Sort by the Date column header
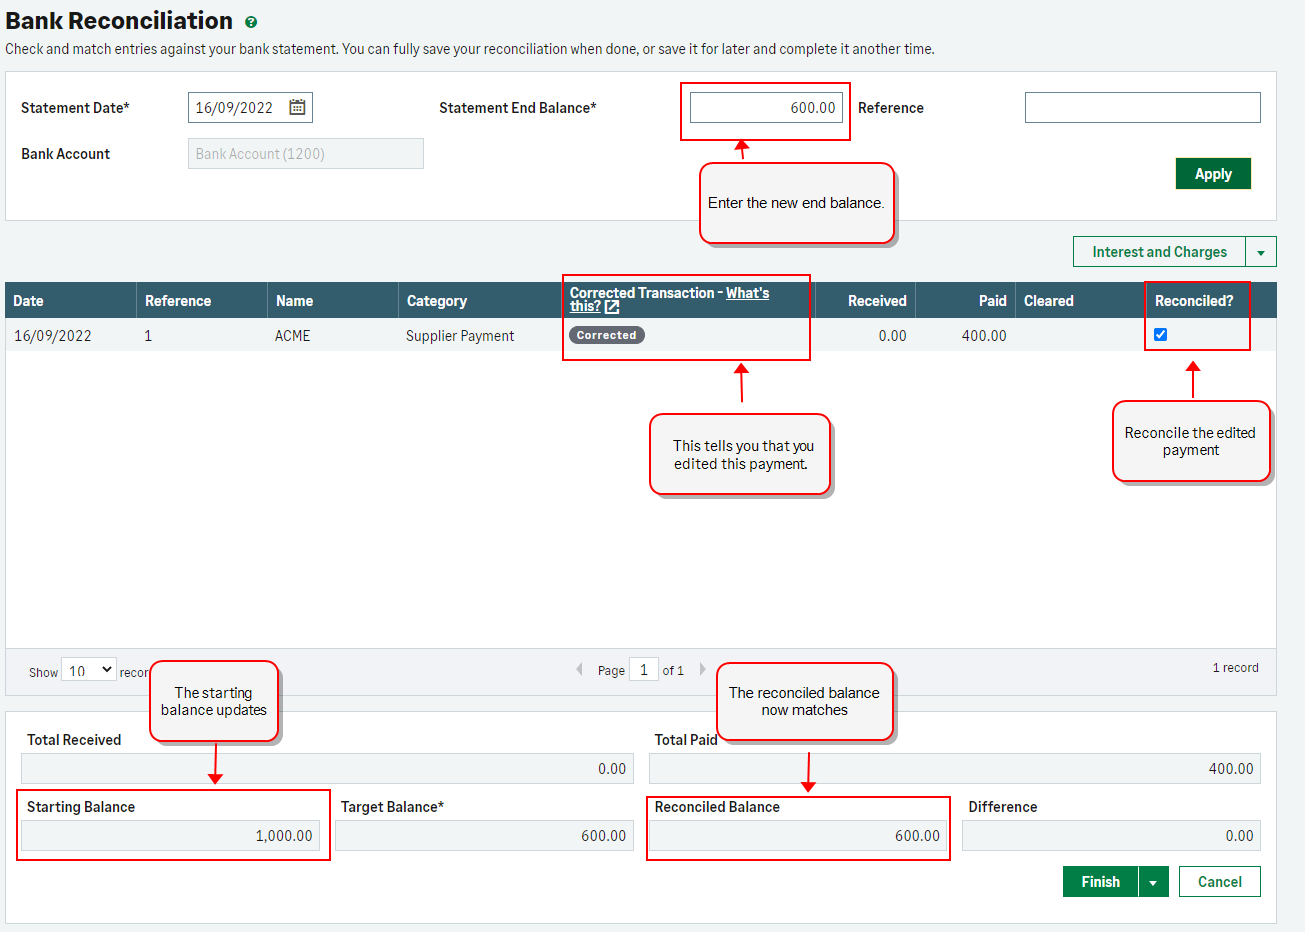Viewport: 1305px width, 949px height. tap(29, 301)
